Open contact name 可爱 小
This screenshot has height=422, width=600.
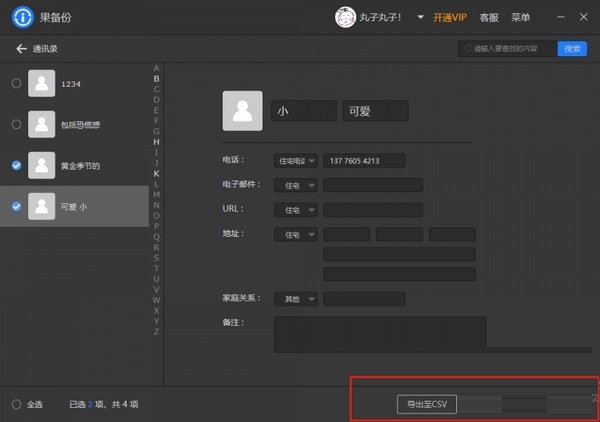click(x=74, y=207)
